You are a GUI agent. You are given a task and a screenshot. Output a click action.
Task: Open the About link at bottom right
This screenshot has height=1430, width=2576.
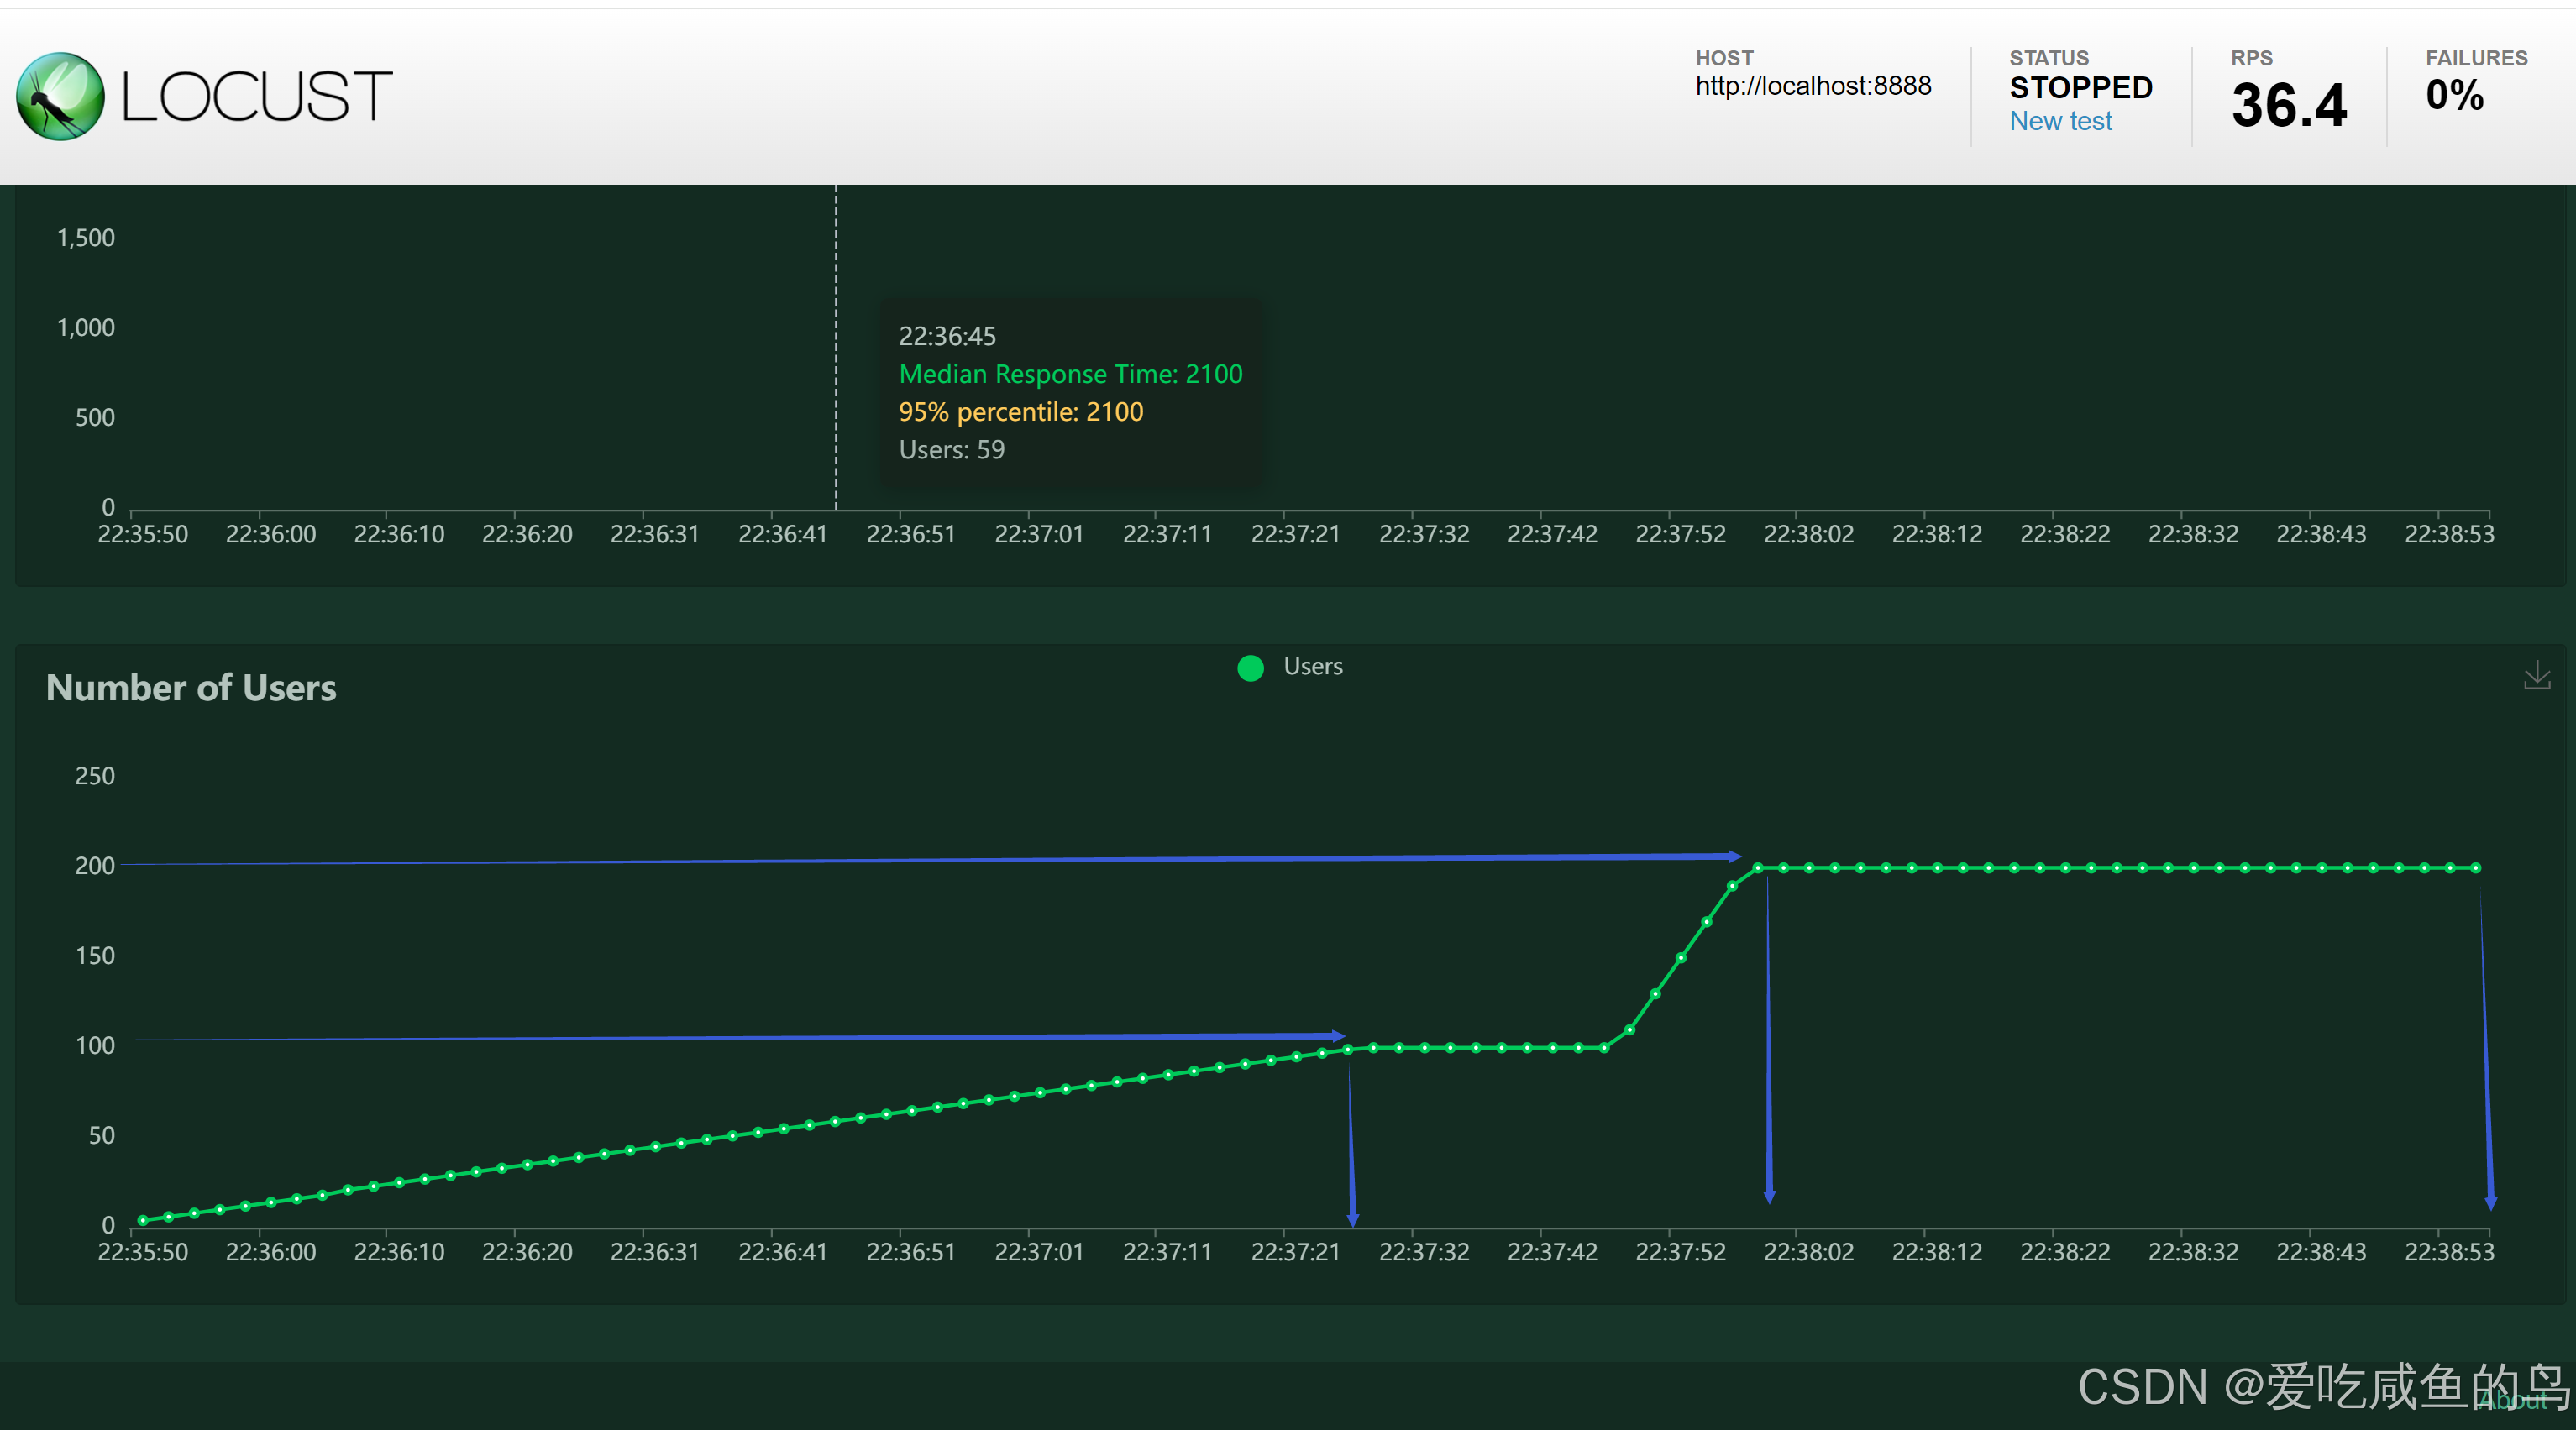point(2514,1400)
